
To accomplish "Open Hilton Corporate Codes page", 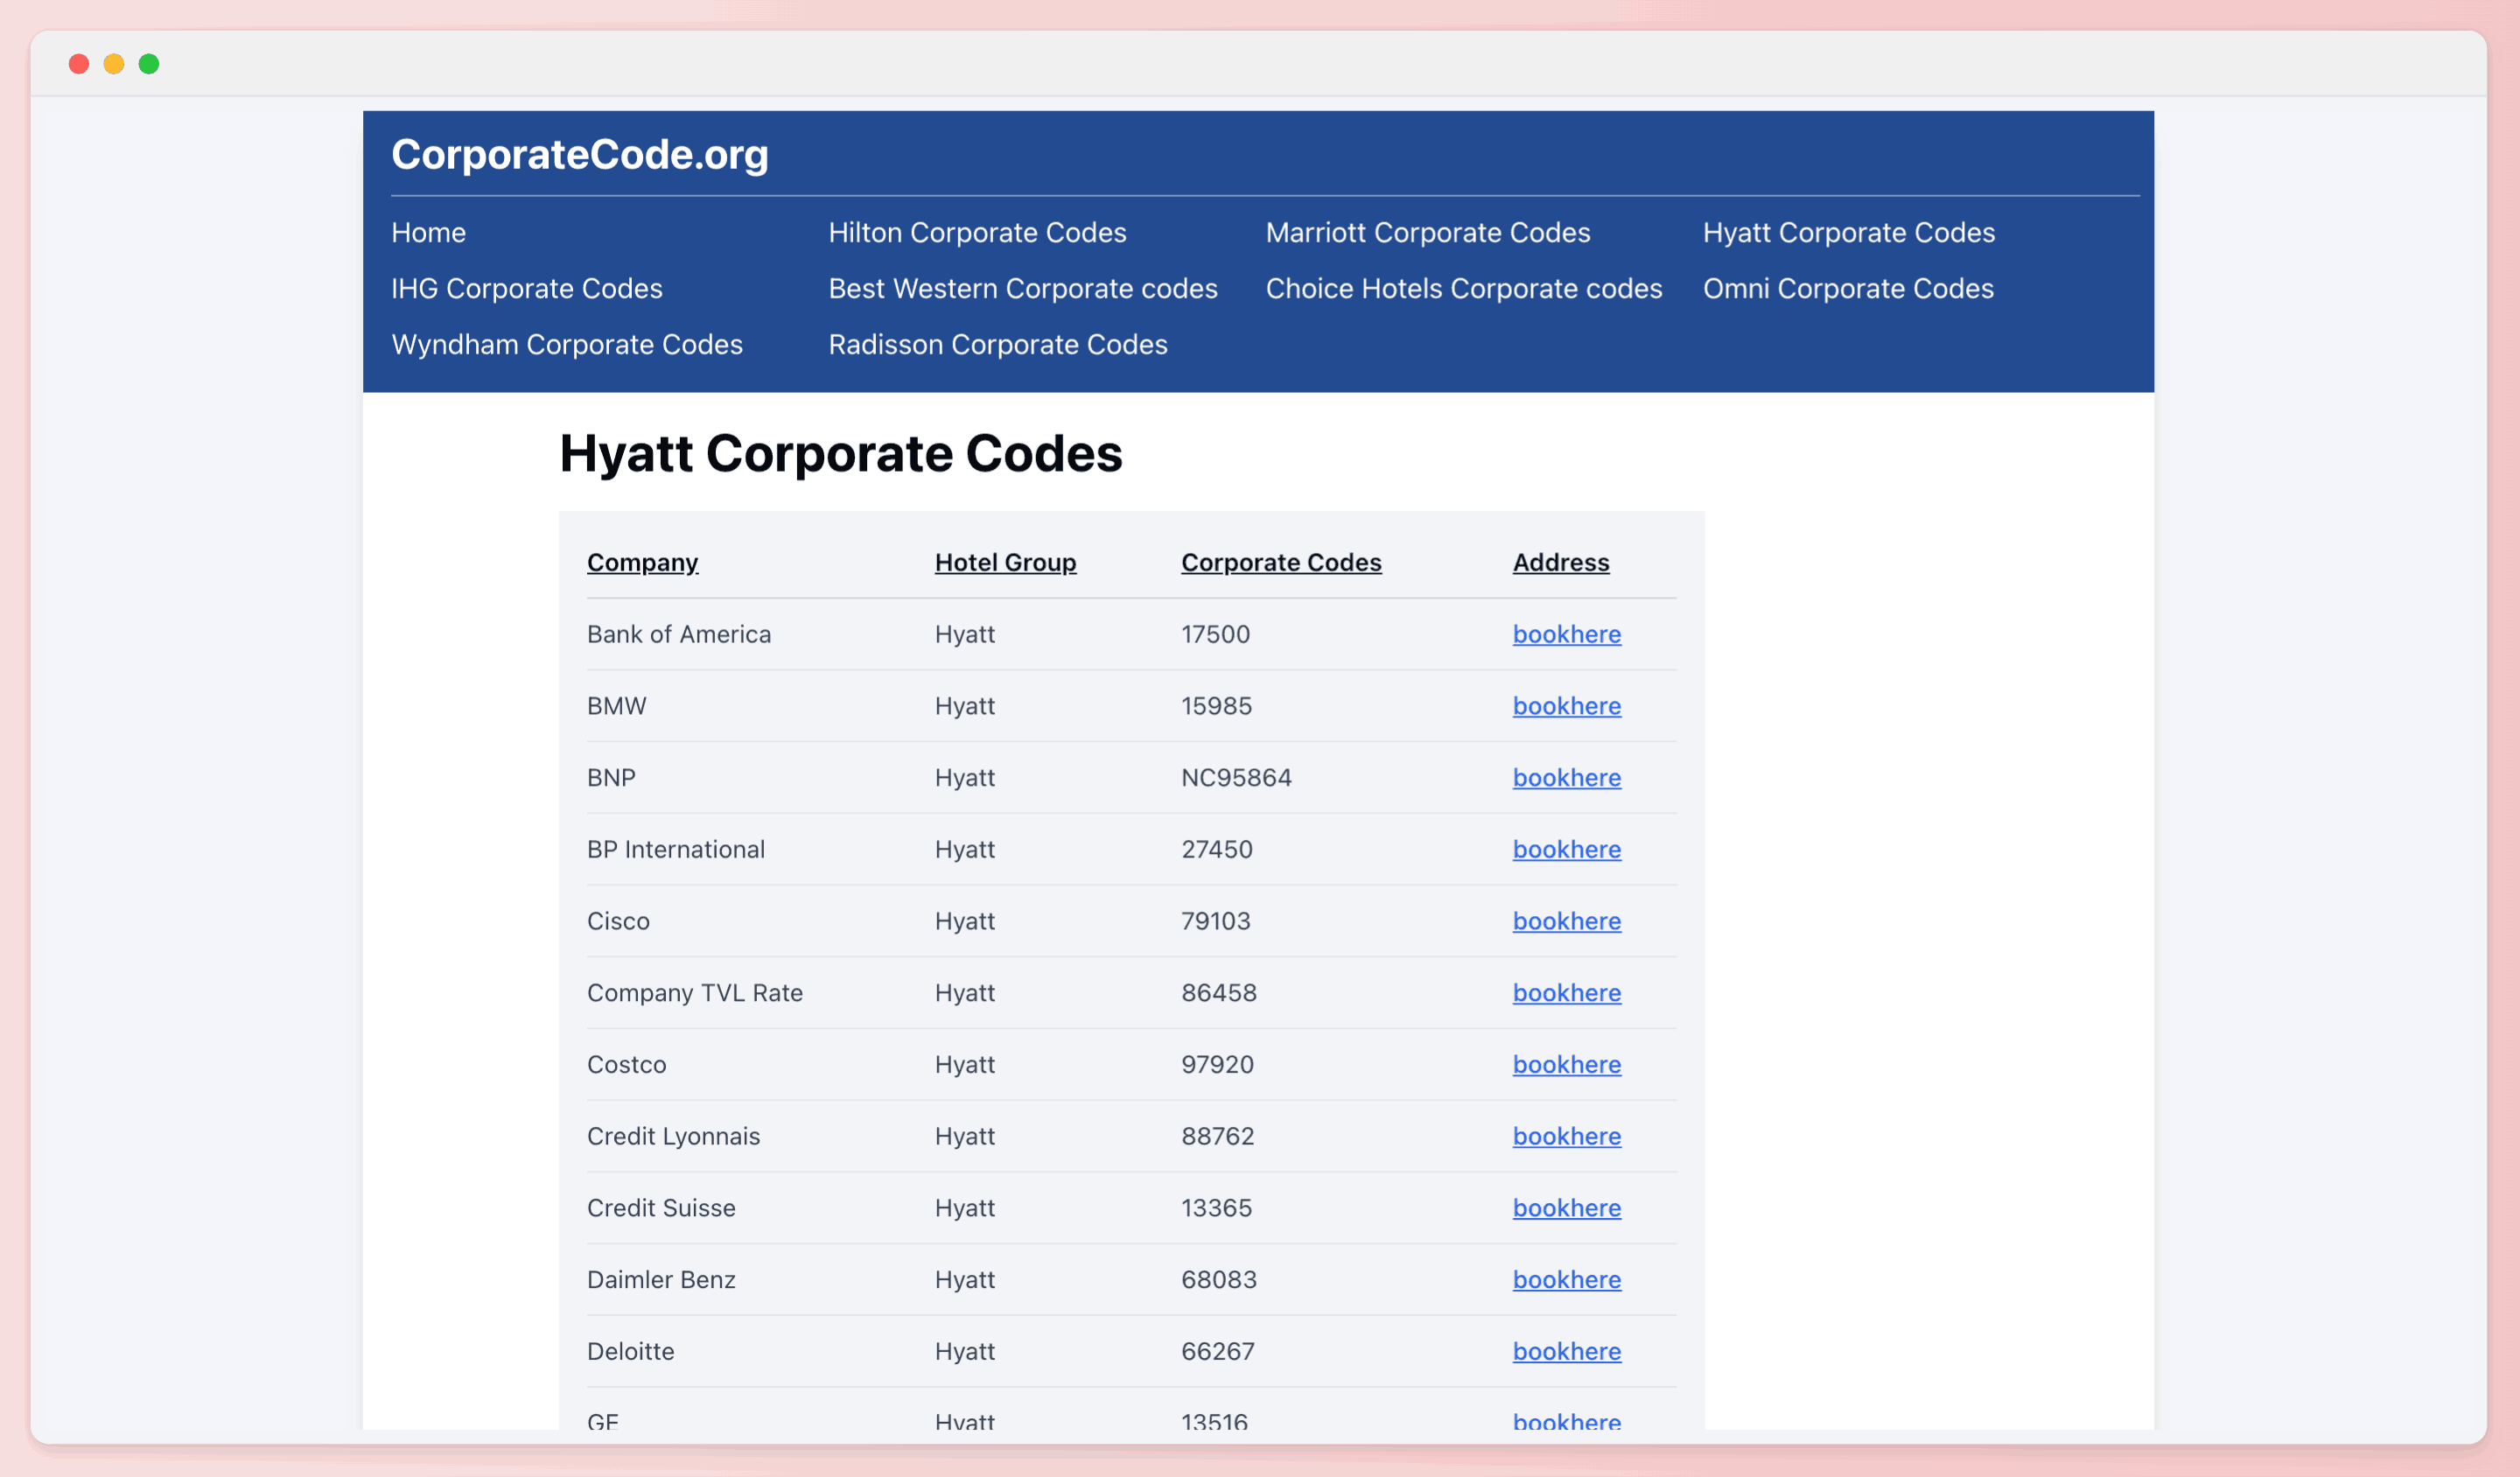I will tap(977, 230).
